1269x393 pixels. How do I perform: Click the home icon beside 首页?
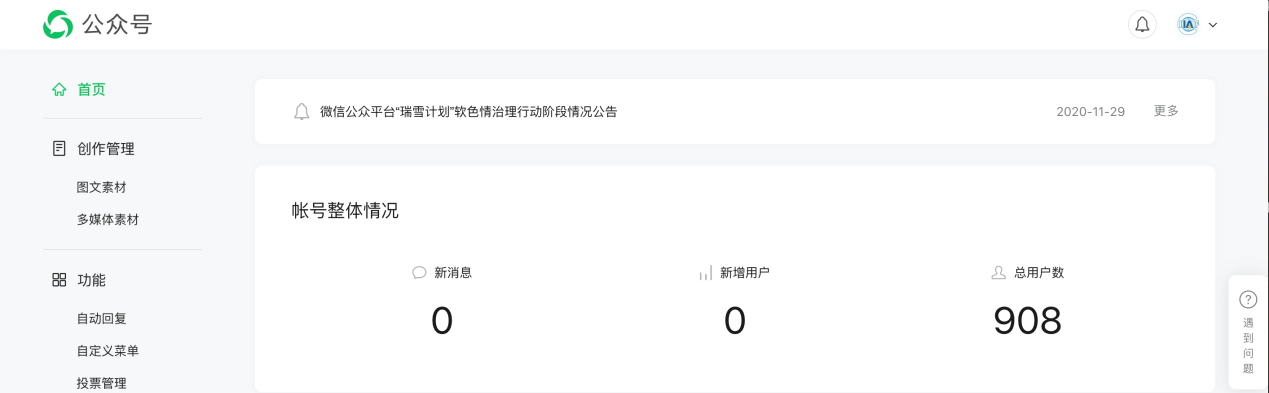(59, 89)
